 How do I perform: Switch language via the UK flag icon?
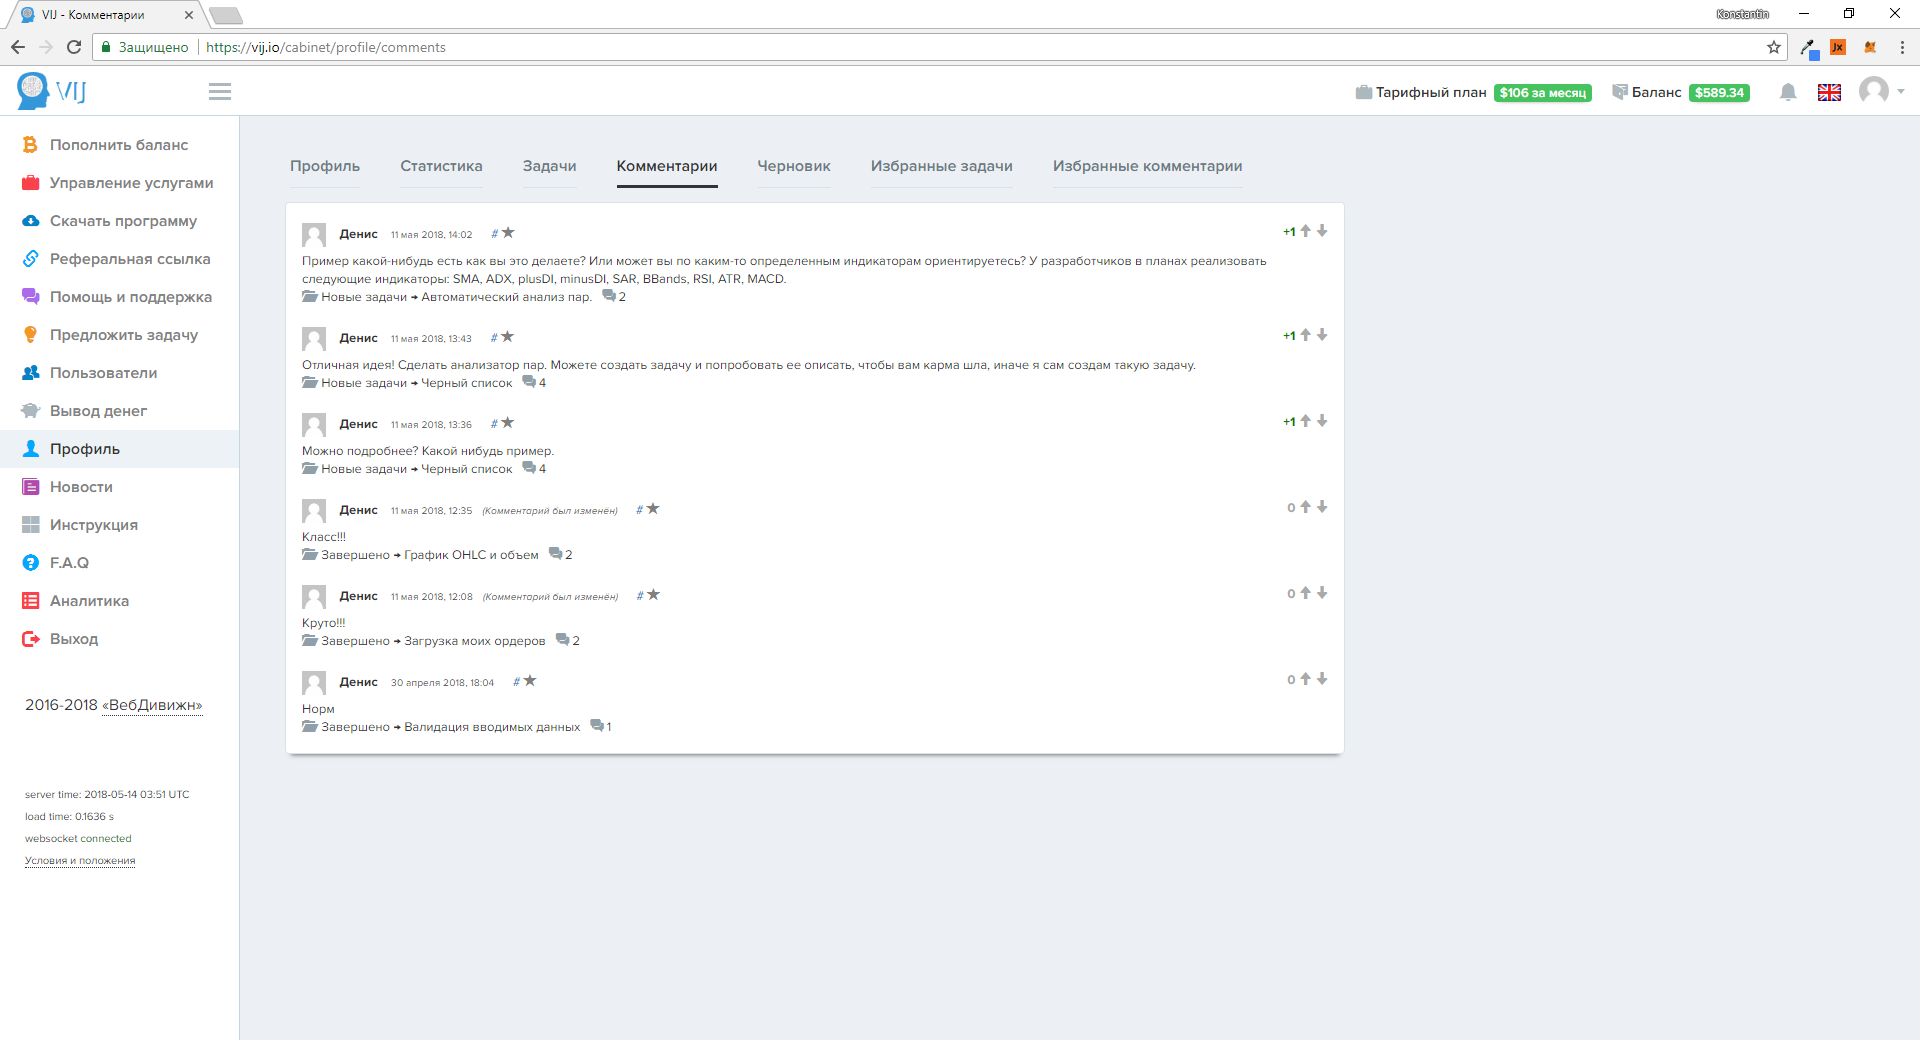tap(1829, 92)
